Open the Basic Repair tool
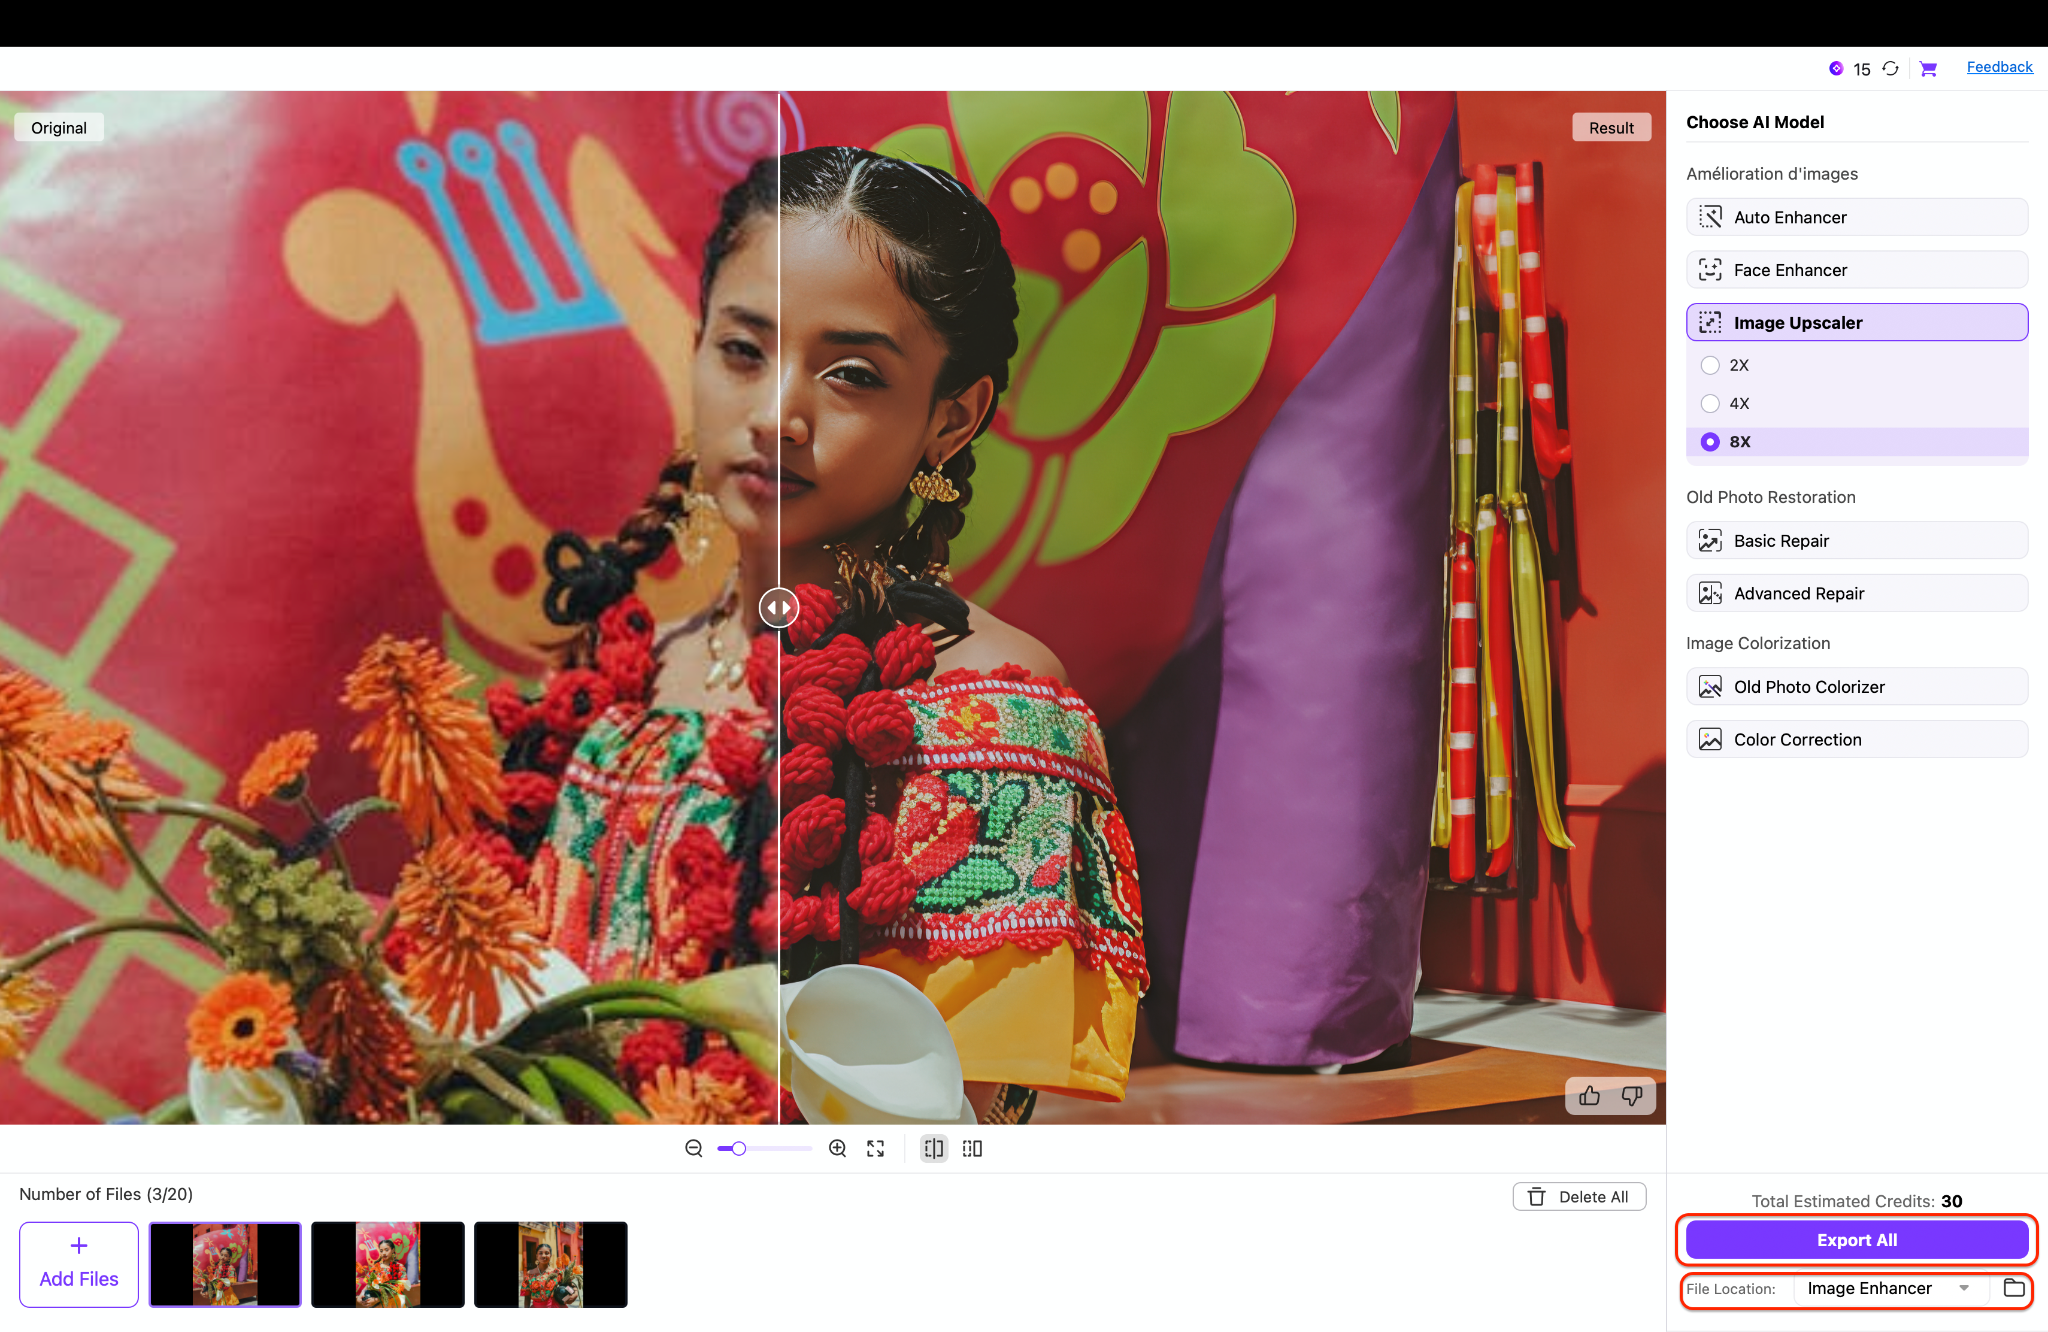The width and height of the screenshot is (2048, 1332). 1856,540
